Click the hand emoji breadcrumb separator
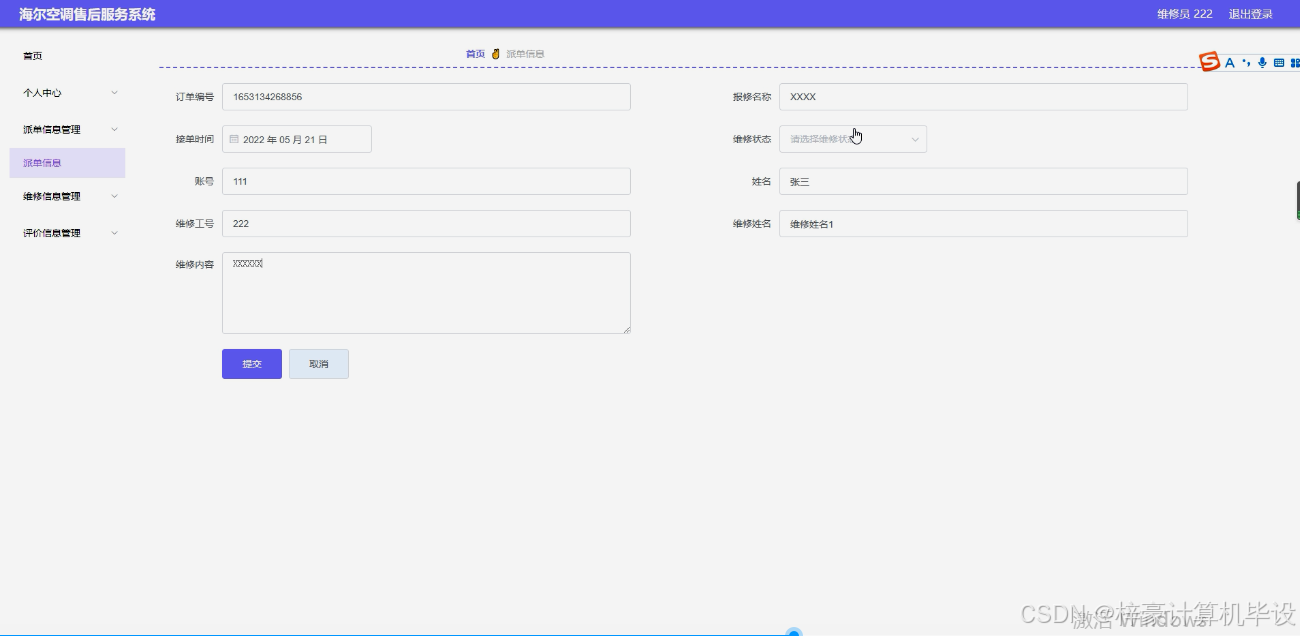This screenshot has height=636, width=1300. pyautogui.click(x=495, y=54)
